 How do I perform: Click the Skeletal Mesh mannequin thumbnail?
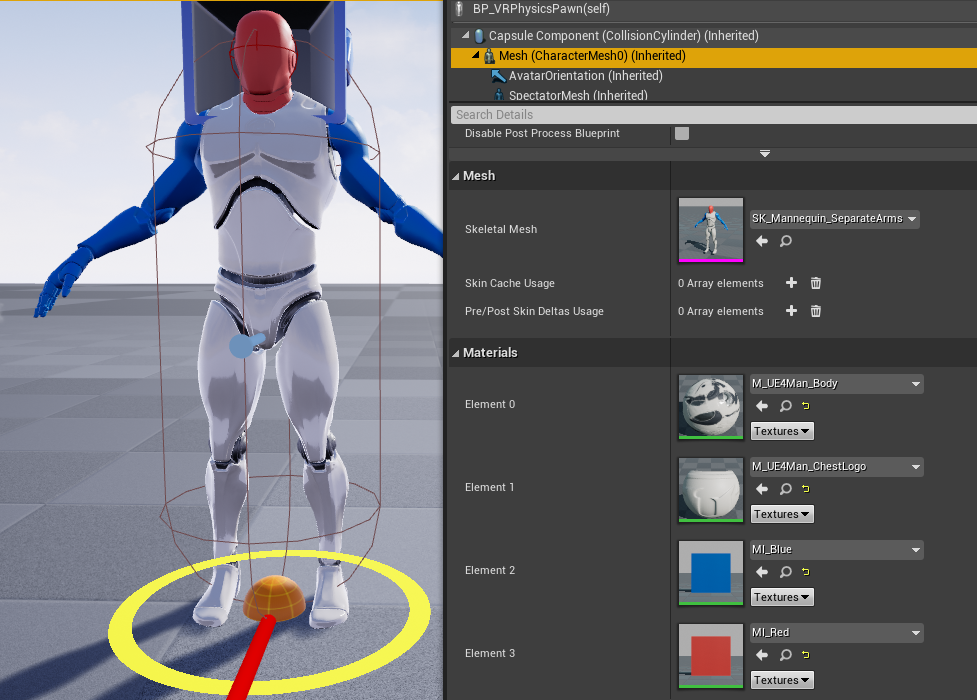pos(711,229)
